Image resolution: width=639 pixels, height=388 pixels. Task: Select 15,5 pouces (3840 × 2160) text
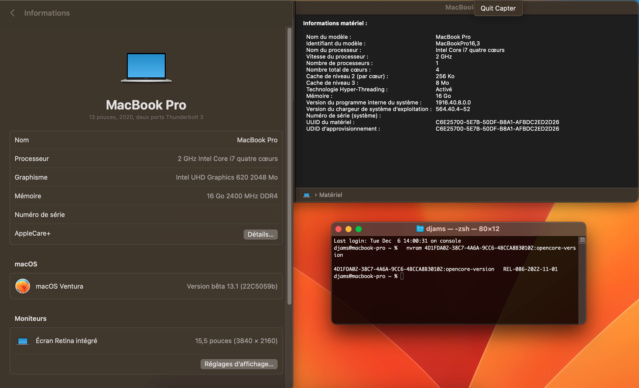(x=236, y=341)
